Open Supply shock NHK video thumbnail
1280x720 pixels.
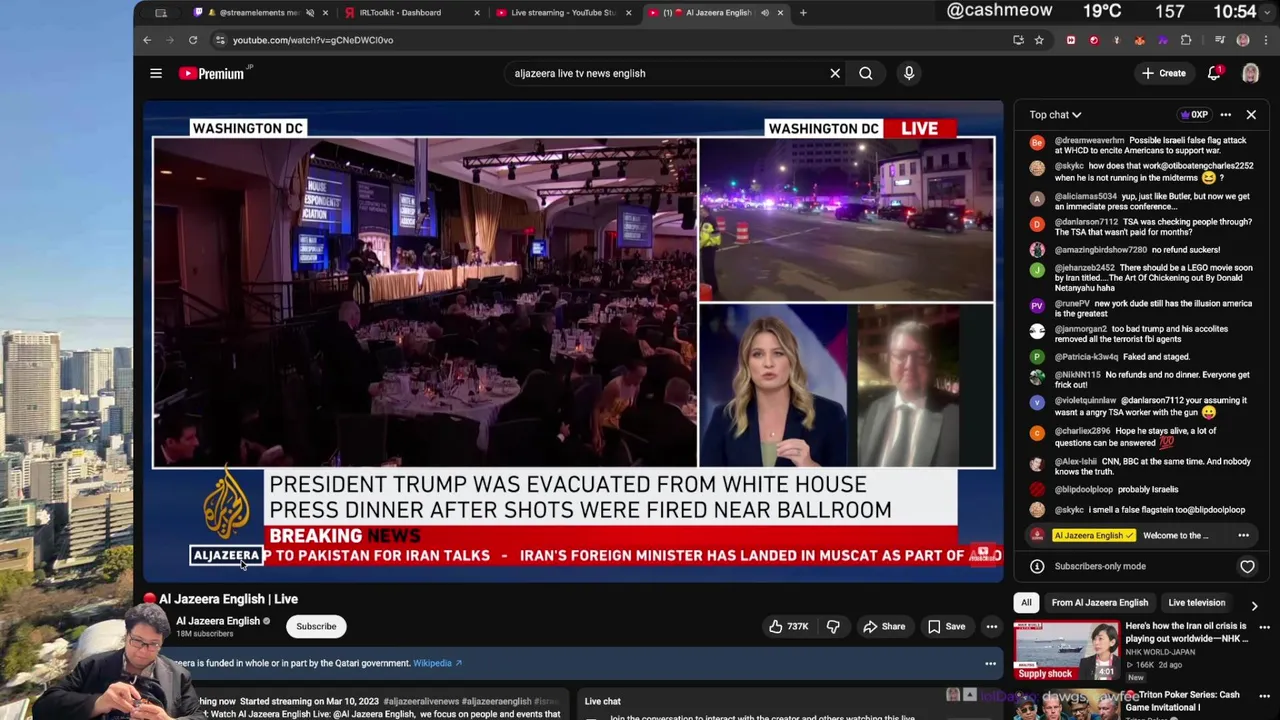(1067, 651)
